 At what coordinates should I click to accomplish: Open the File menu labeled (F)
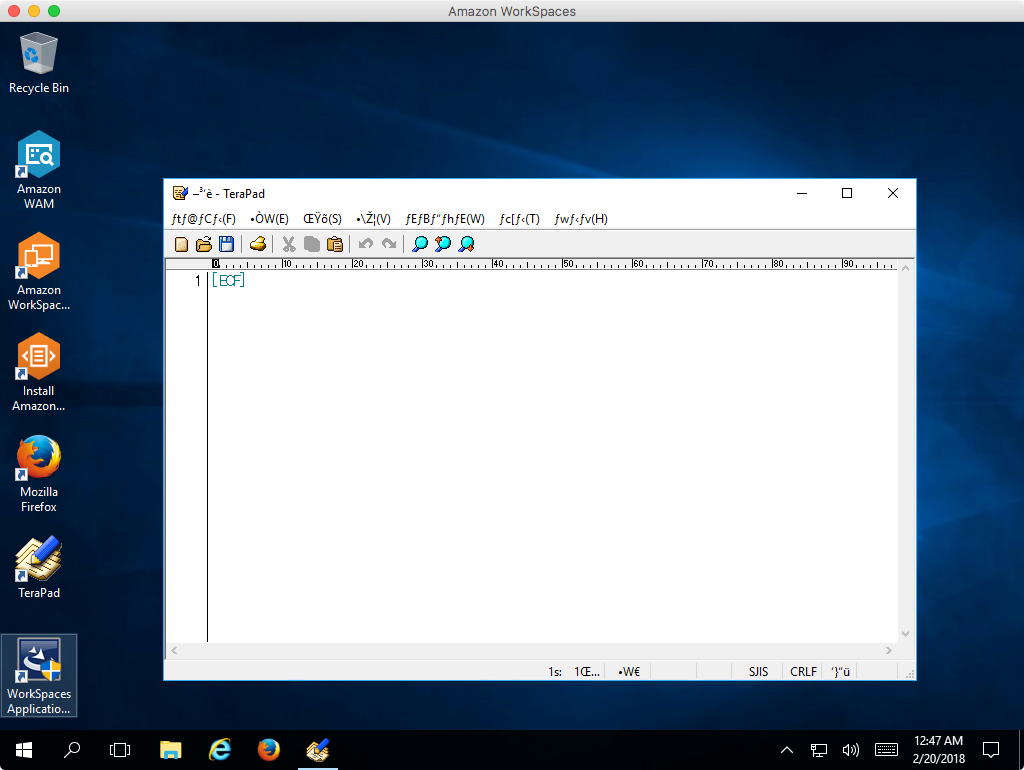pos(200,219)
